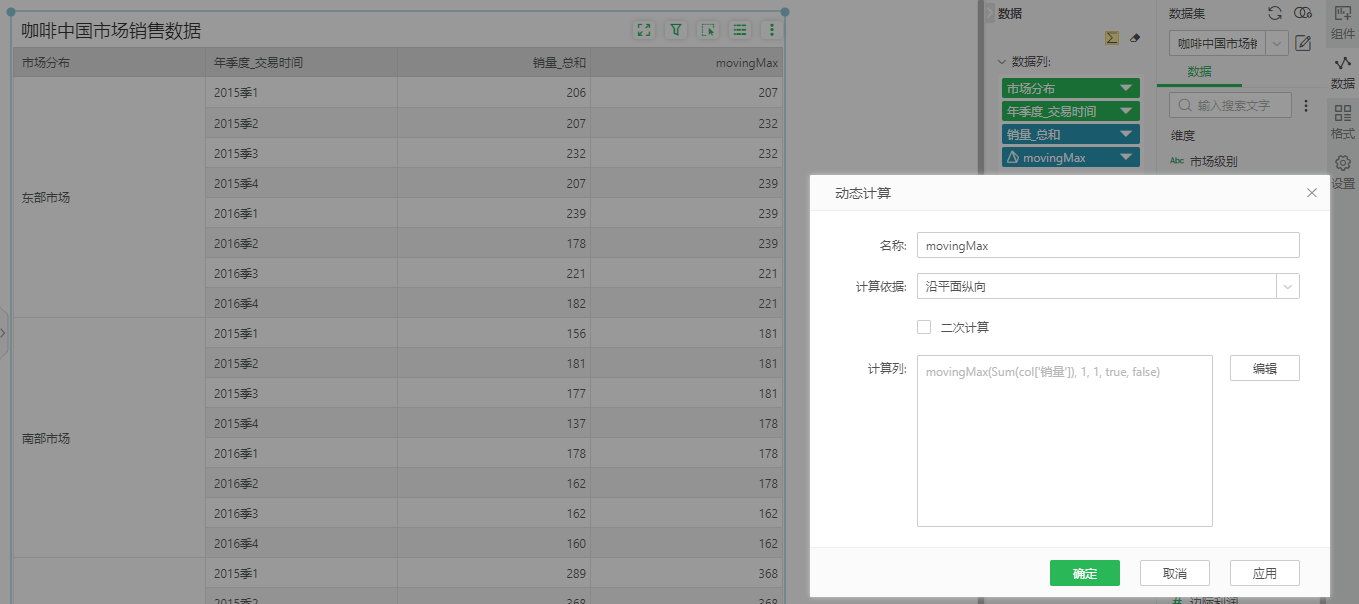The height and width of the screenshot is (604, 1359).
Task: Open the 组件 component sidebar panel
Action: point(1343,22)
